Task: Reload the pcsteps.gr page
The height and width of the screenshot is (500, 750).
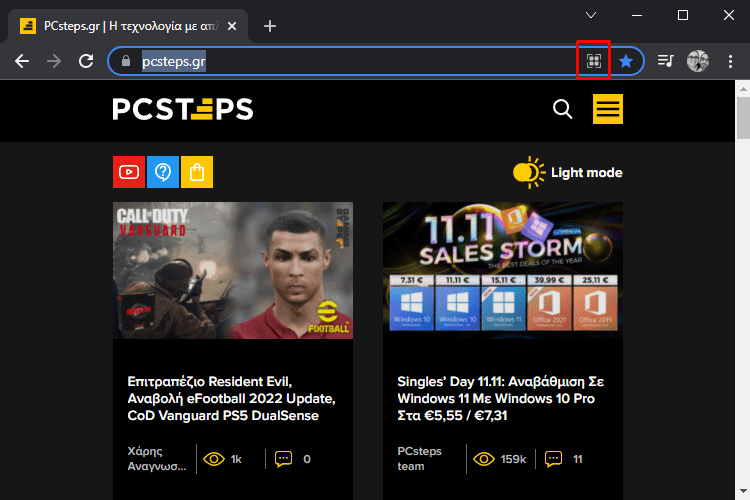Action: (x=86, y=61)
